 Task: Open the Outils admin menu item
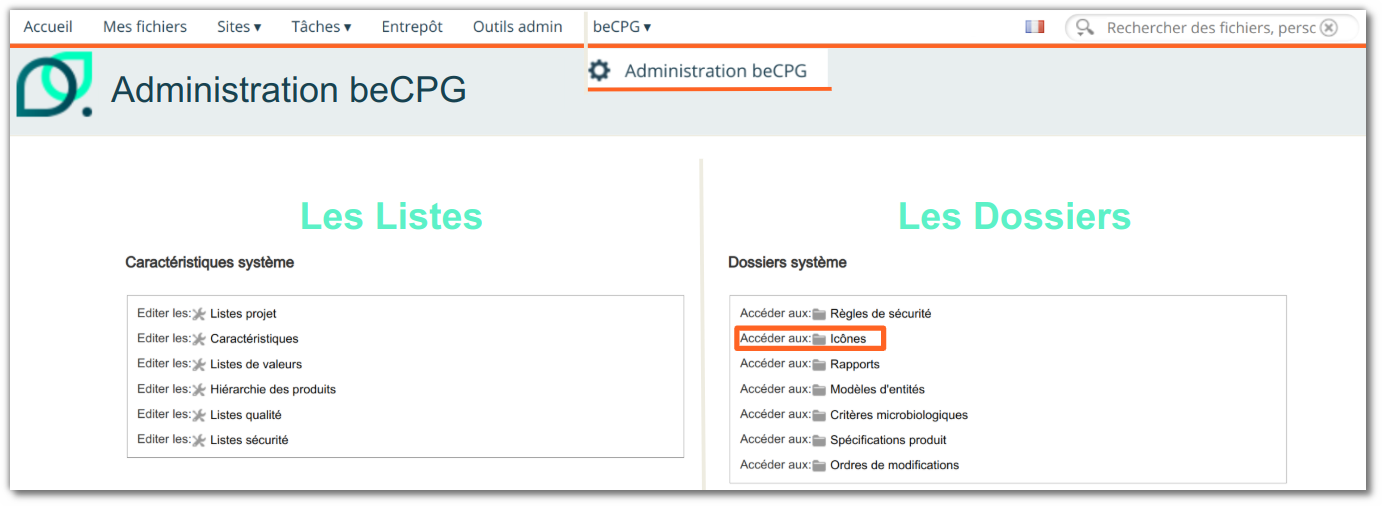(518, 27)
